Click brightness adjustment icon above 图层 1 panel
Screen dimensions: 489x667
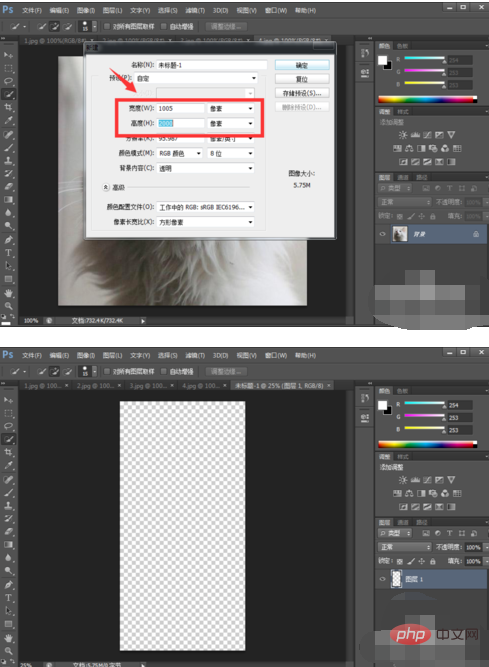point(403,480)
